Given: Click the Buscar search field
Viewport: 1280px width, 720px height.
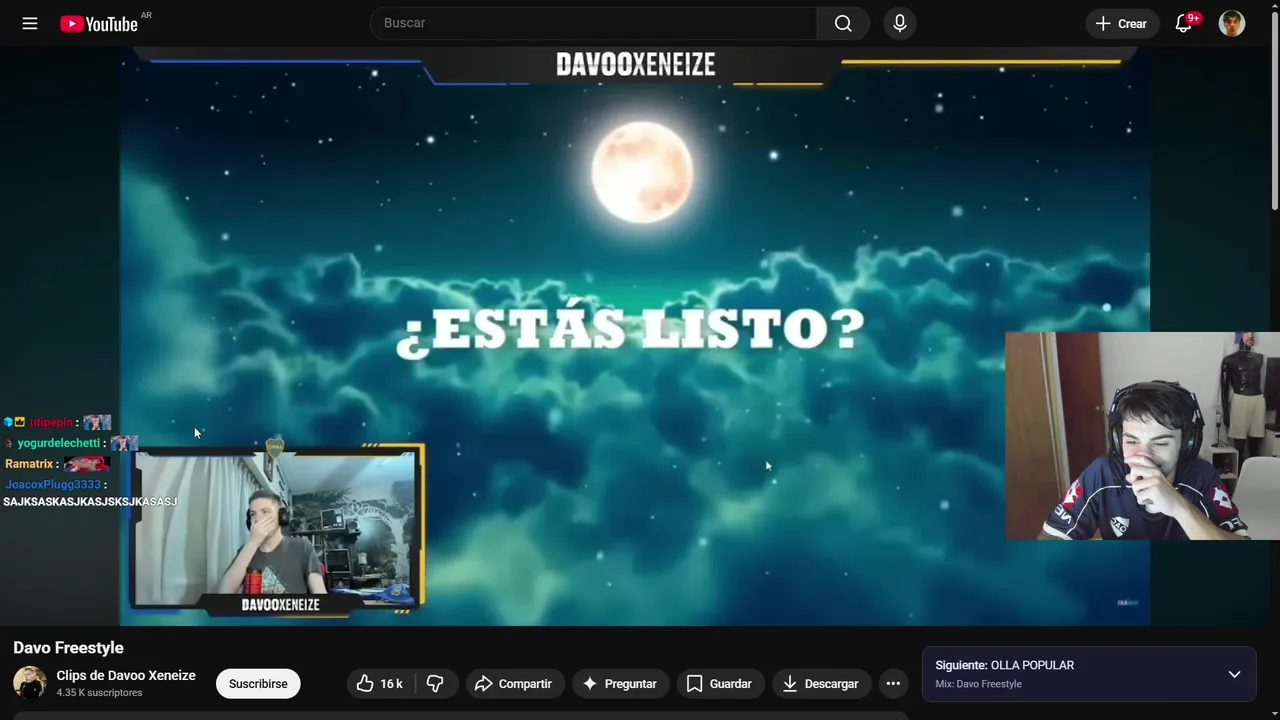Looking at the screenshot, I should [x=594, y=23].
